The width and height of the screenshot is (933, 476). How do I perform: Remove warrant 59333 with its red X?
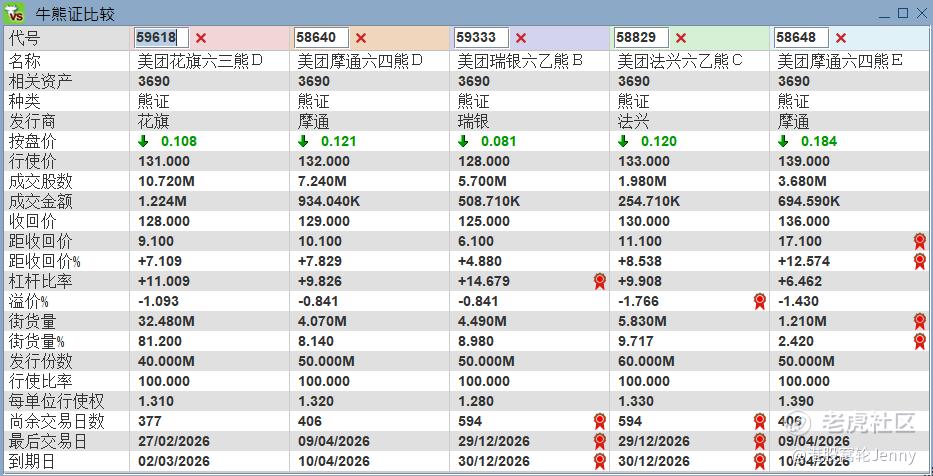521,38
